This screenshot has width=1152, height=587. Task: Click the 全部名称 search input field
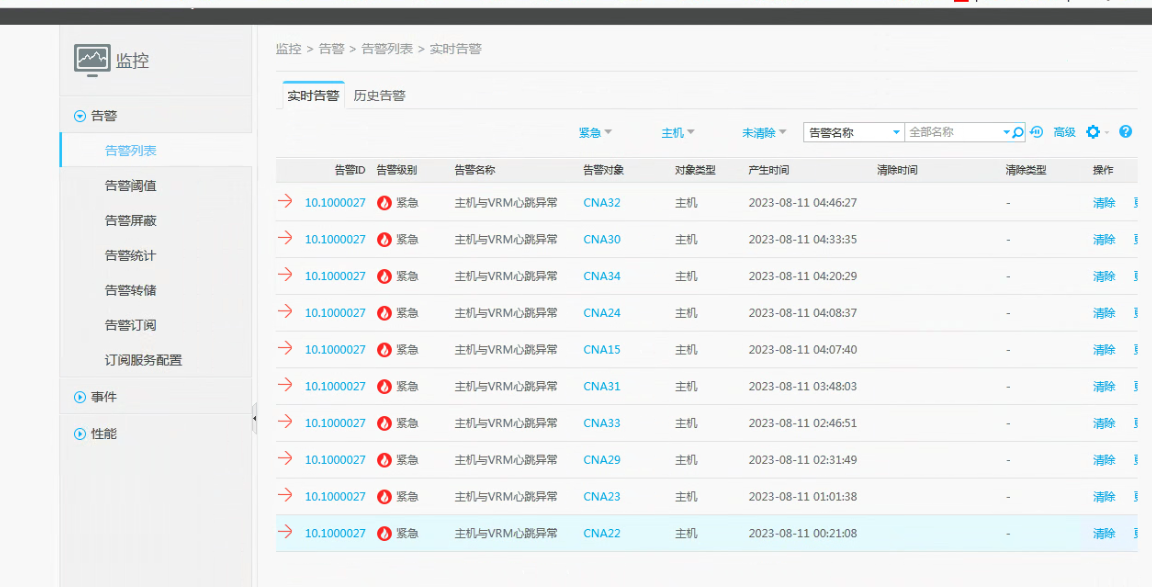click(x=951, y=132)
